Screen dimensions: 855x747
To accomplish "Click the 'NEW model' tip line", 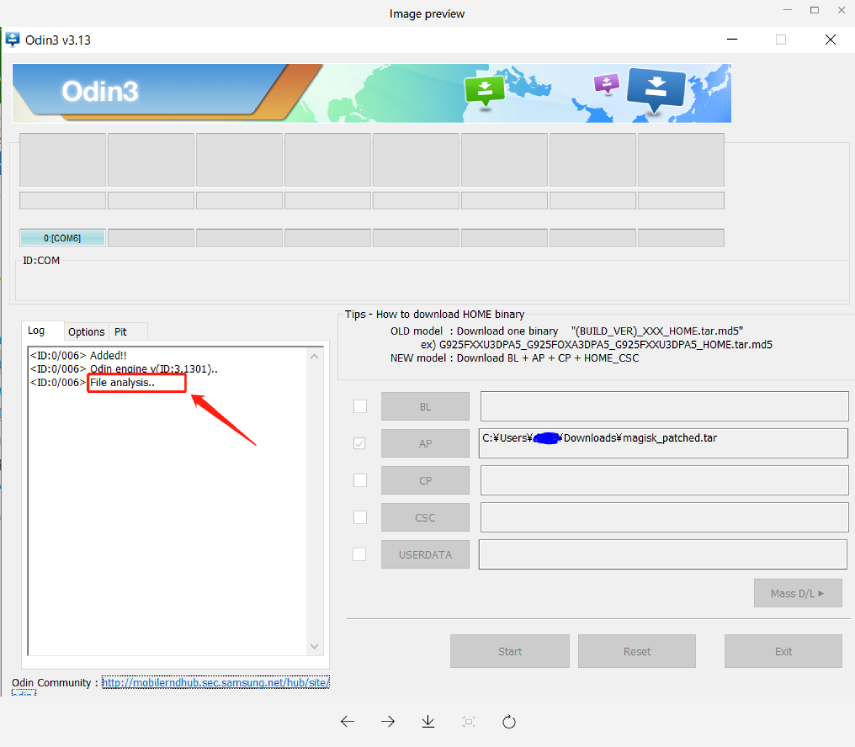I will click(x=514, y=358).
